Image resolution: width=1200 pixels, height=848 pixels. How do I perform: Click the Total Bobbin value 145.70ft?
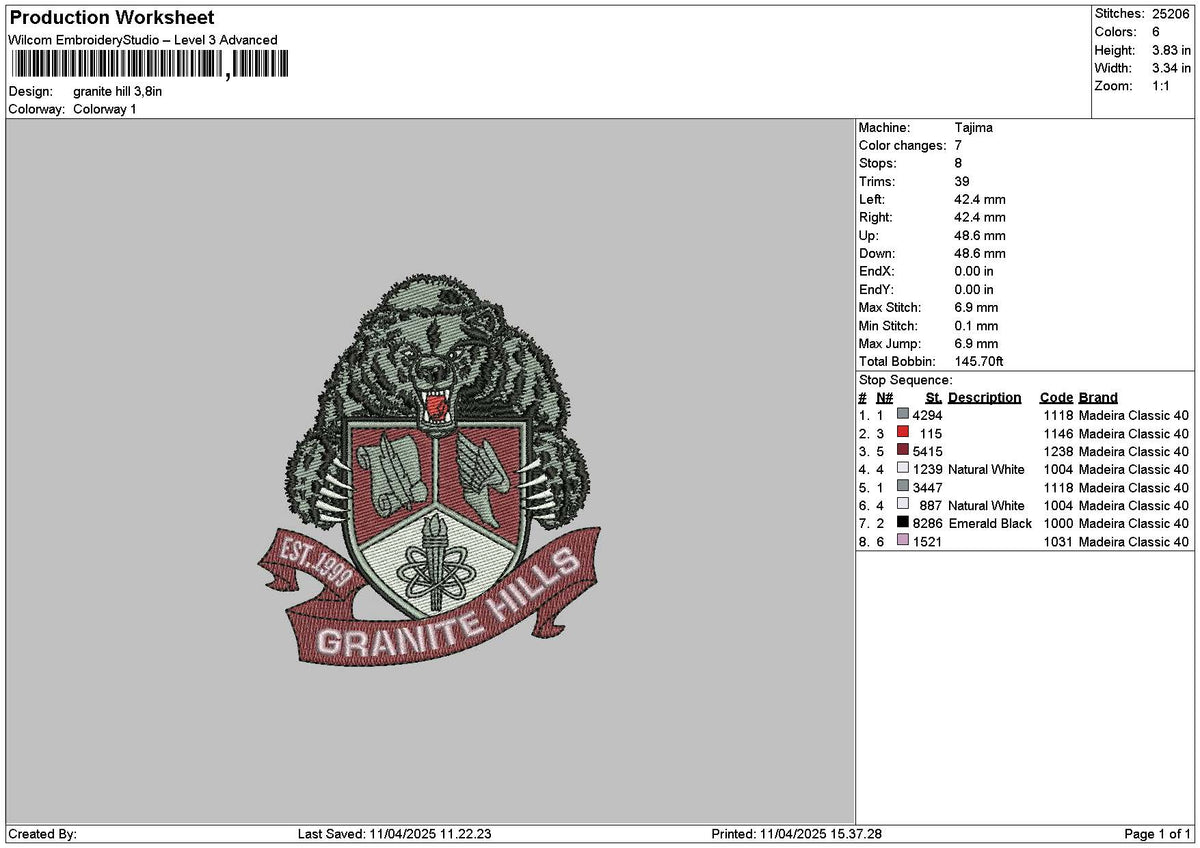tap(979, 362)
